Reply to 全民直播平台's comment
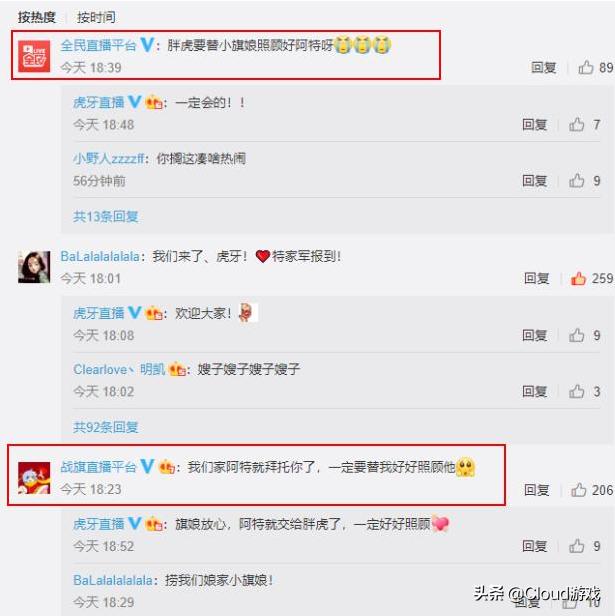 [543, 67]
